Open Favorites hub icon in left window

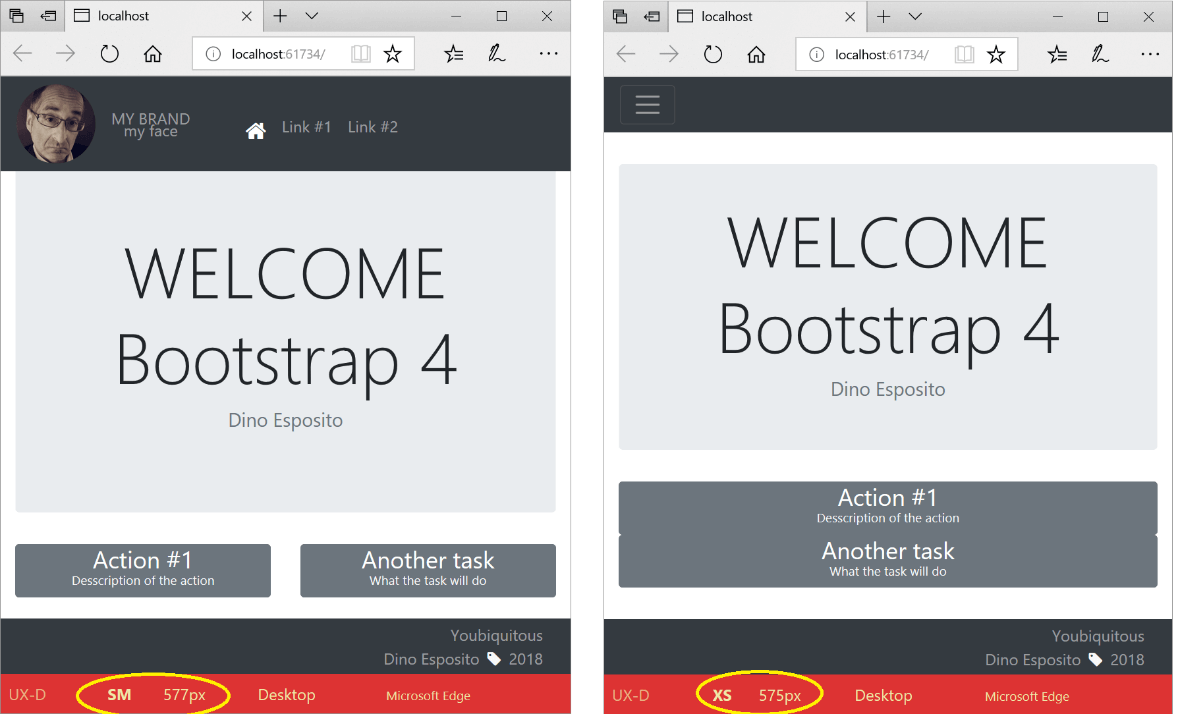[454, 54]
